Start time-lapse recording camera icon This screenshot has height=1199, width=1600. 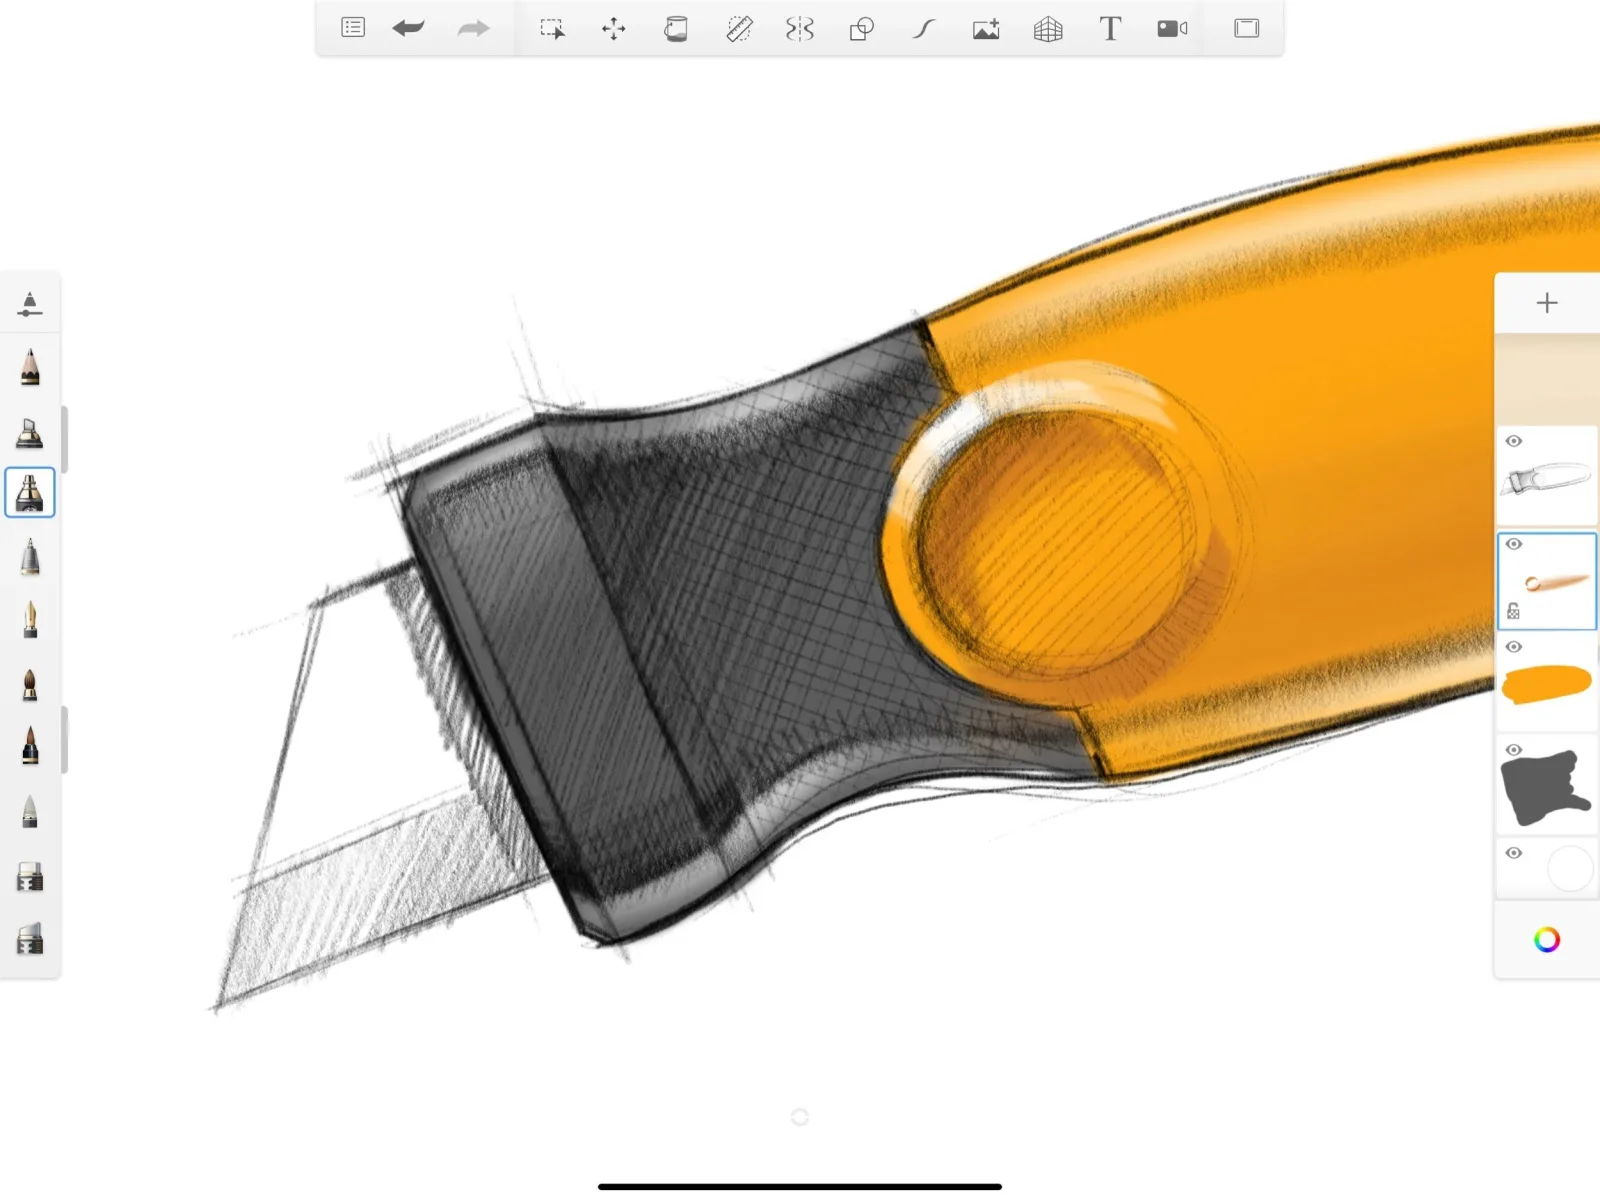coord(1172,28)
